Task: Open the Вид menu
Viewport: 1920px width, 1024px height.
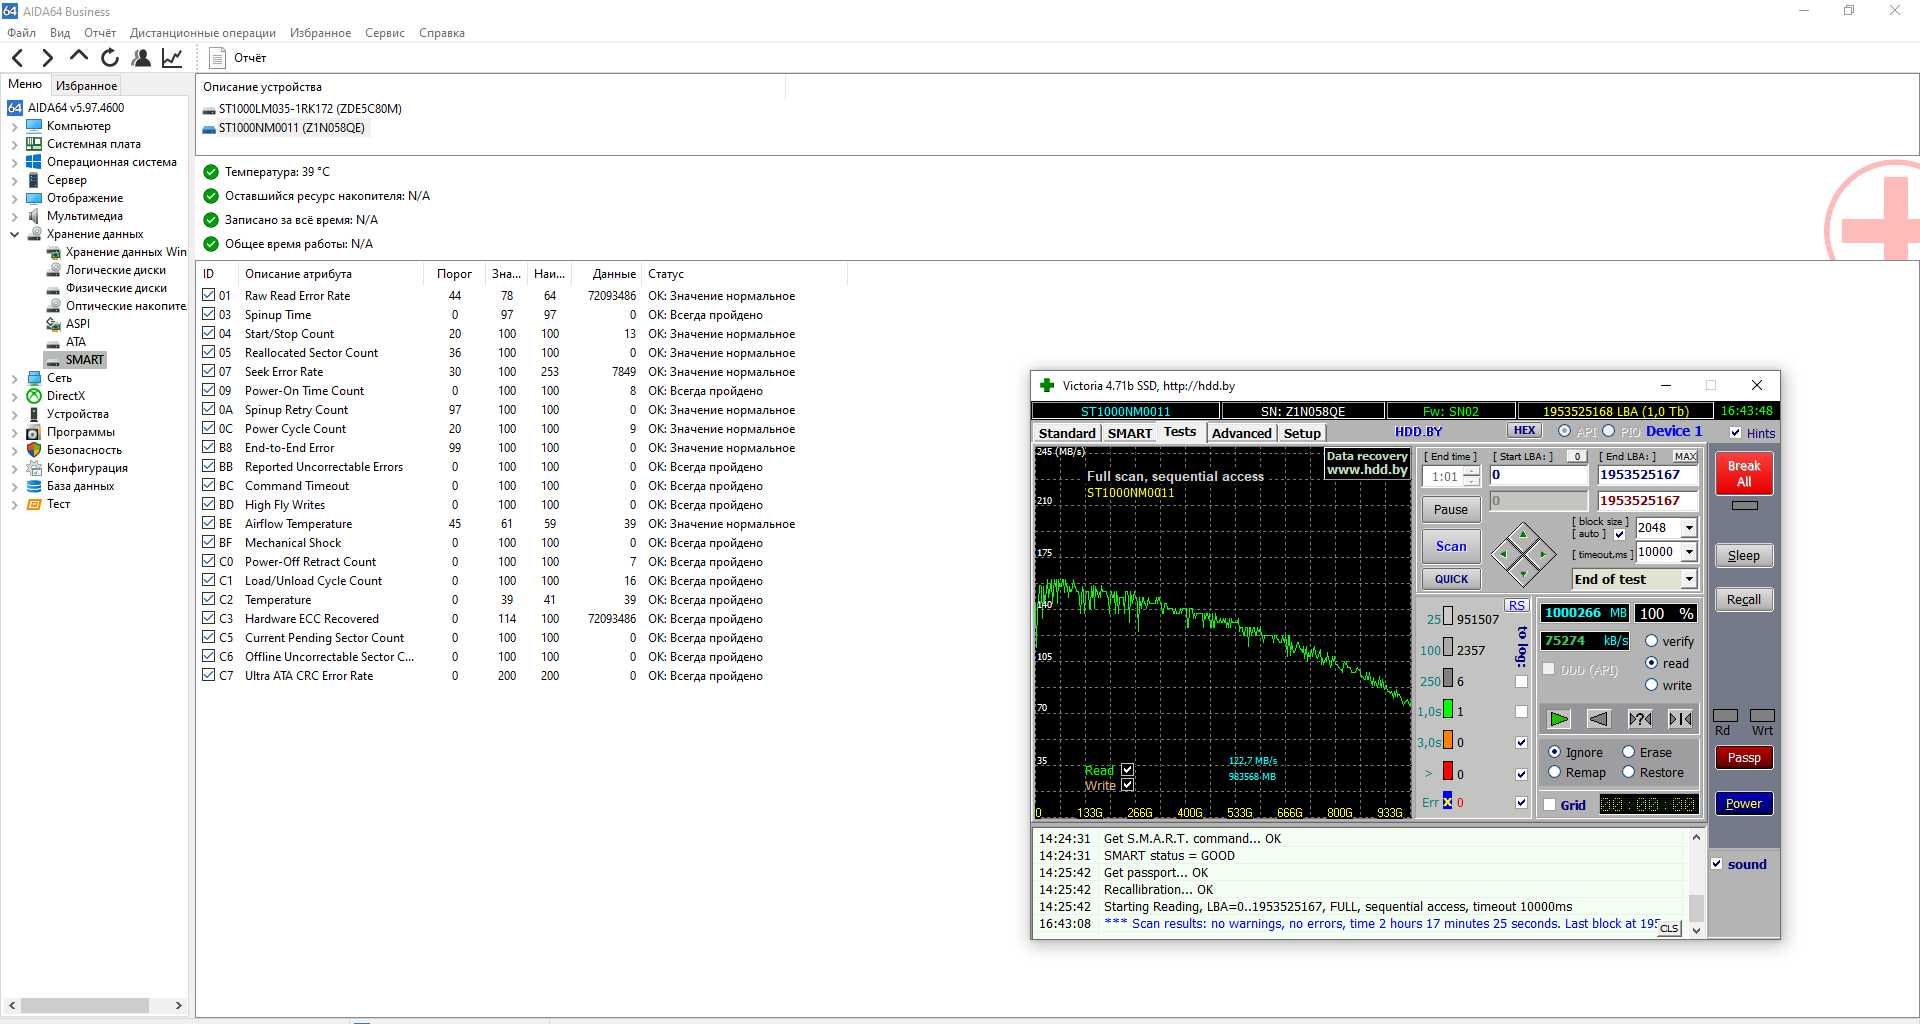Action: pyautogui.click(x=60, y=33)
